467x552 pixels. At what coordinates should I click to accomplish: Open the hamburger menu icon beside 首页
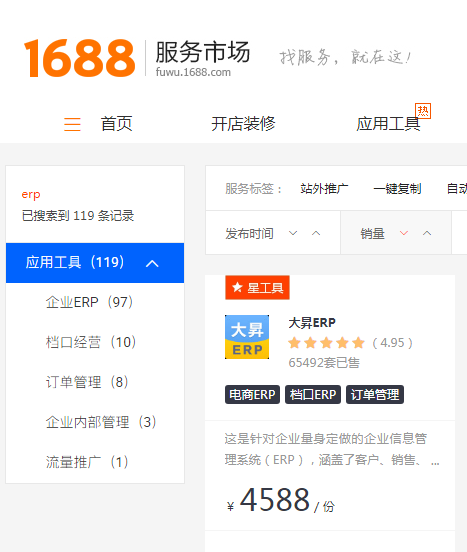click(x=72, y=124)
